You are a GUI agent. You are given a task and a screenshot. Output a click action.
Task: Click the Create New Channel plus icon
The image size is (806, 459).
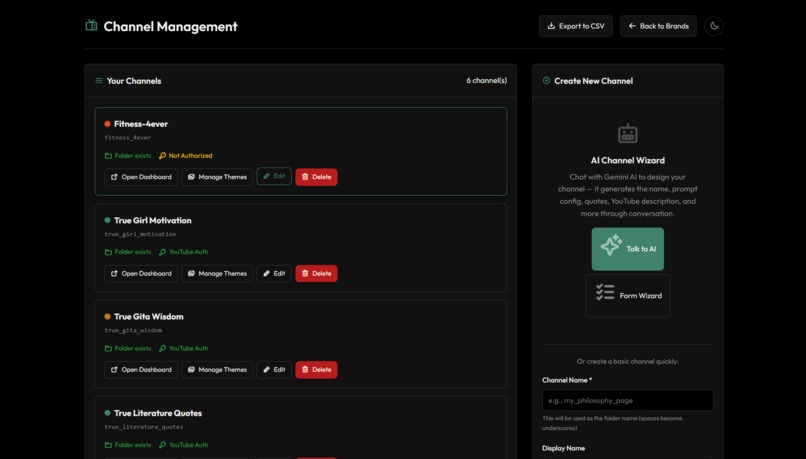point(546,81)
